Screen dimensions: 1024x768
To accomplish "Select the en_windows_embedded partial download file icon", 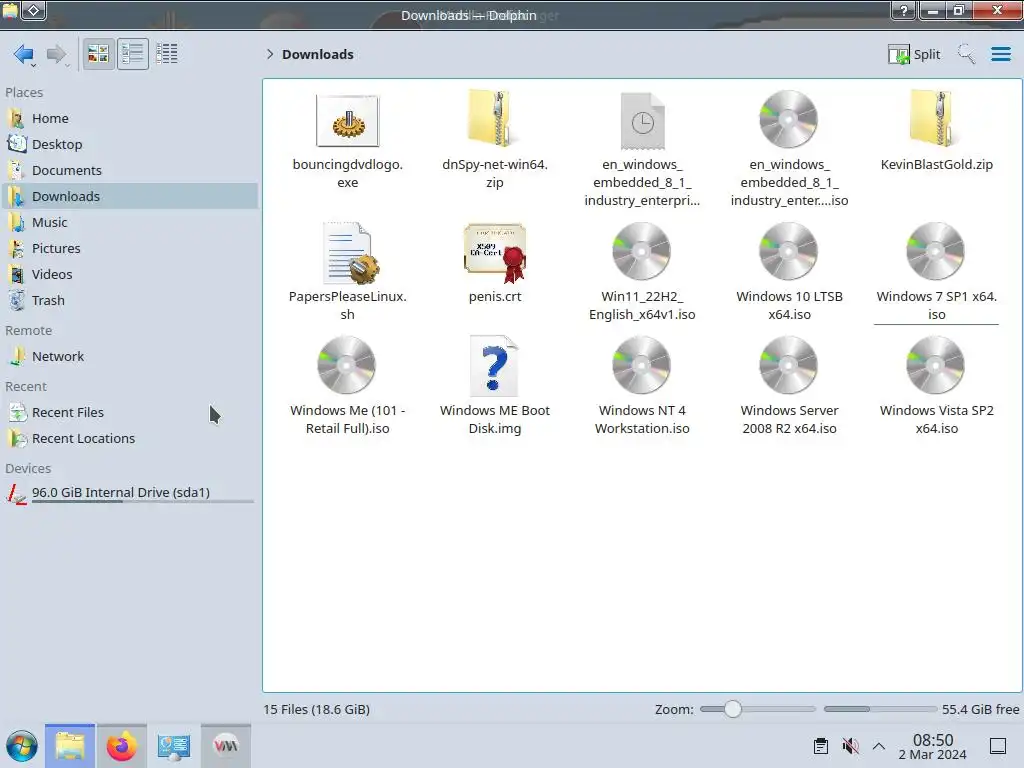I will pyautogui.click(x=642, y=121).
